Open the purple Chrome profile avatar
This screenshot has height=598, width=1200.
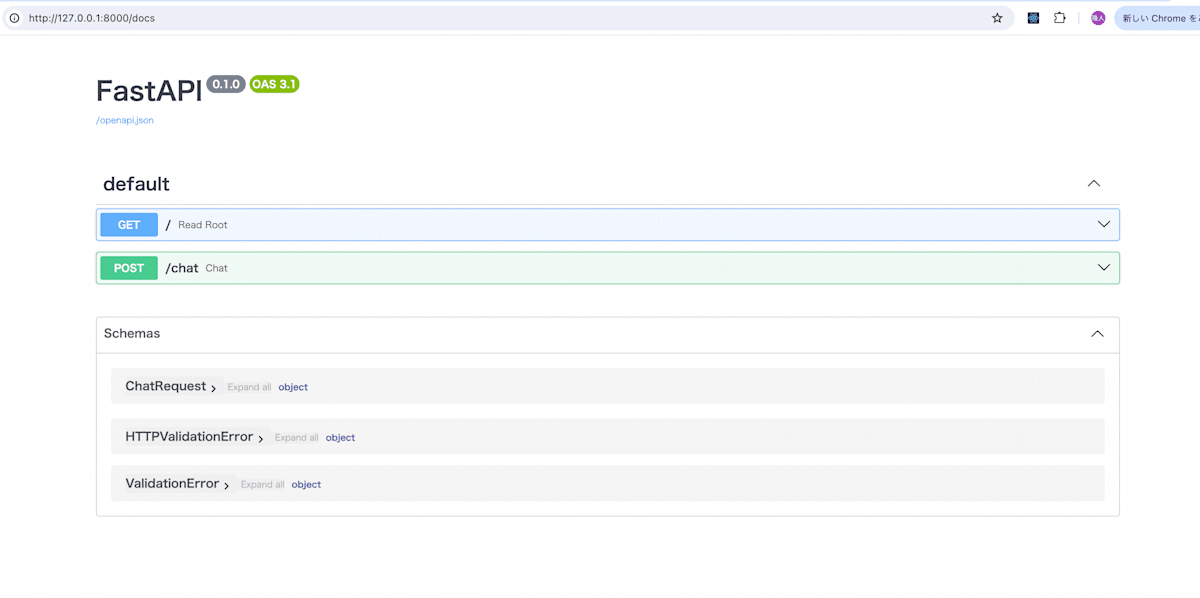(1098, 18)
